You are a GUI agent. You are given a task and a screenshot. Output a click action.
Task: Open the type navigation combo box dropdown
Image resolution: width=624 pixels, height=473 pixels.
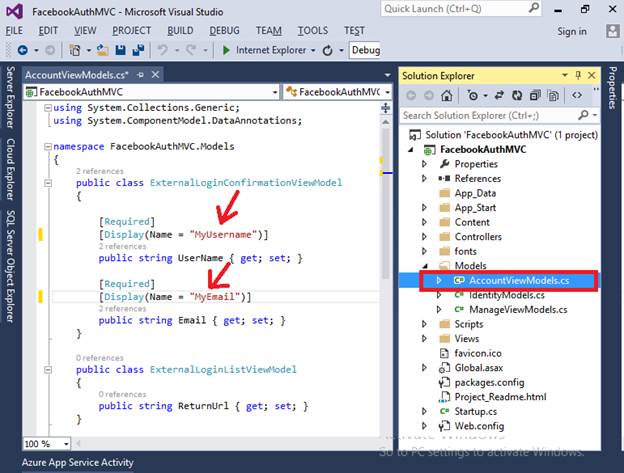pos(387,92)
